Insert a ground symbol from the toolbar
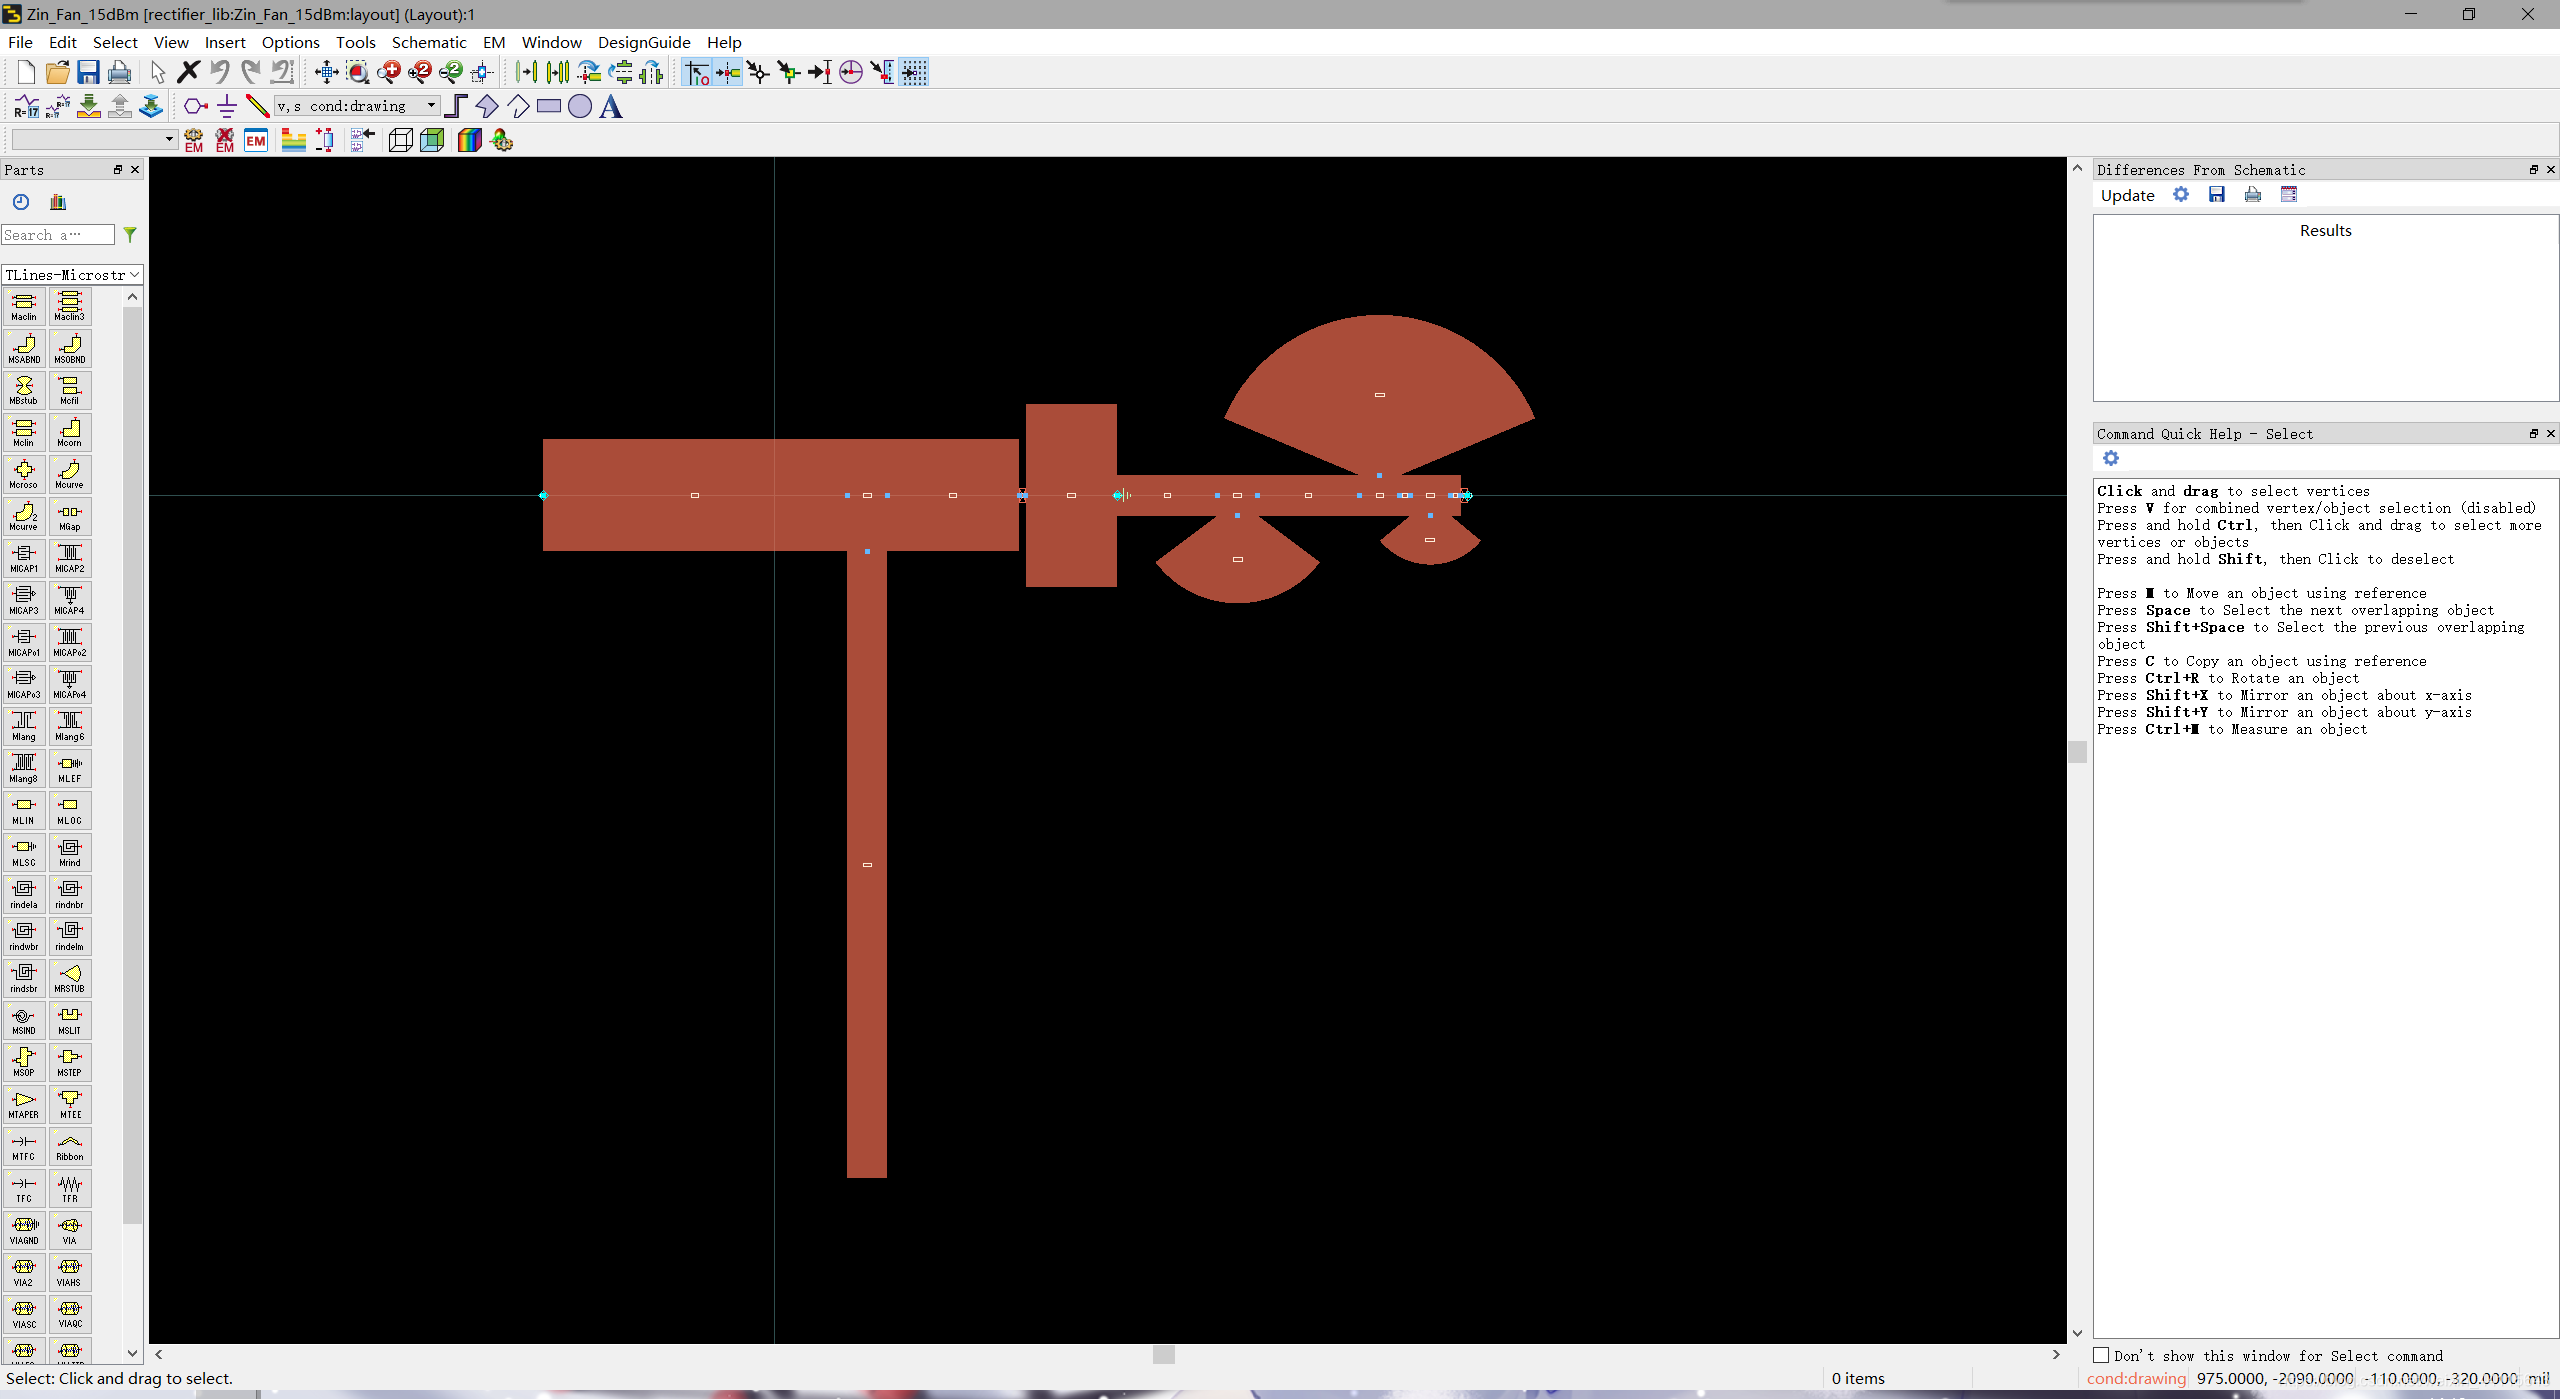 coord(227,106)
